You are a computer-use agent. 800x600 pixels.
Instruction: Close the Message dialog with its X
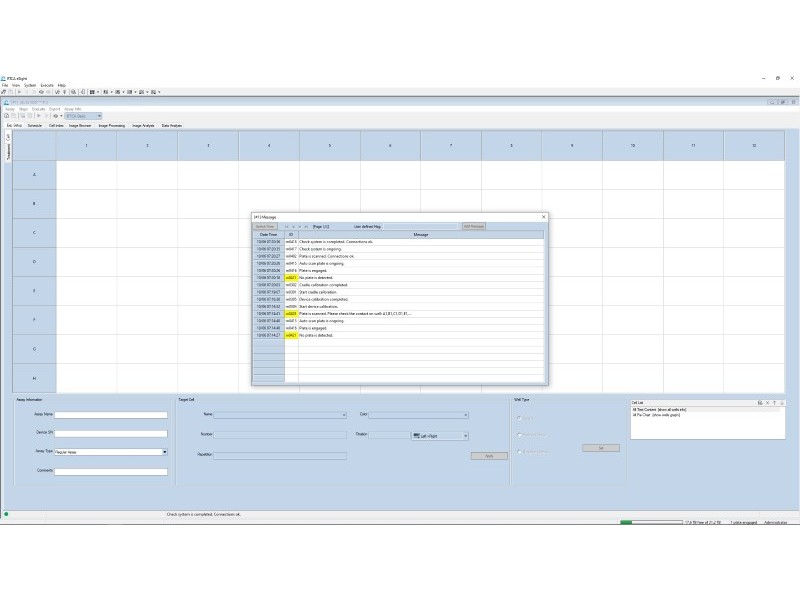(544, 217)
